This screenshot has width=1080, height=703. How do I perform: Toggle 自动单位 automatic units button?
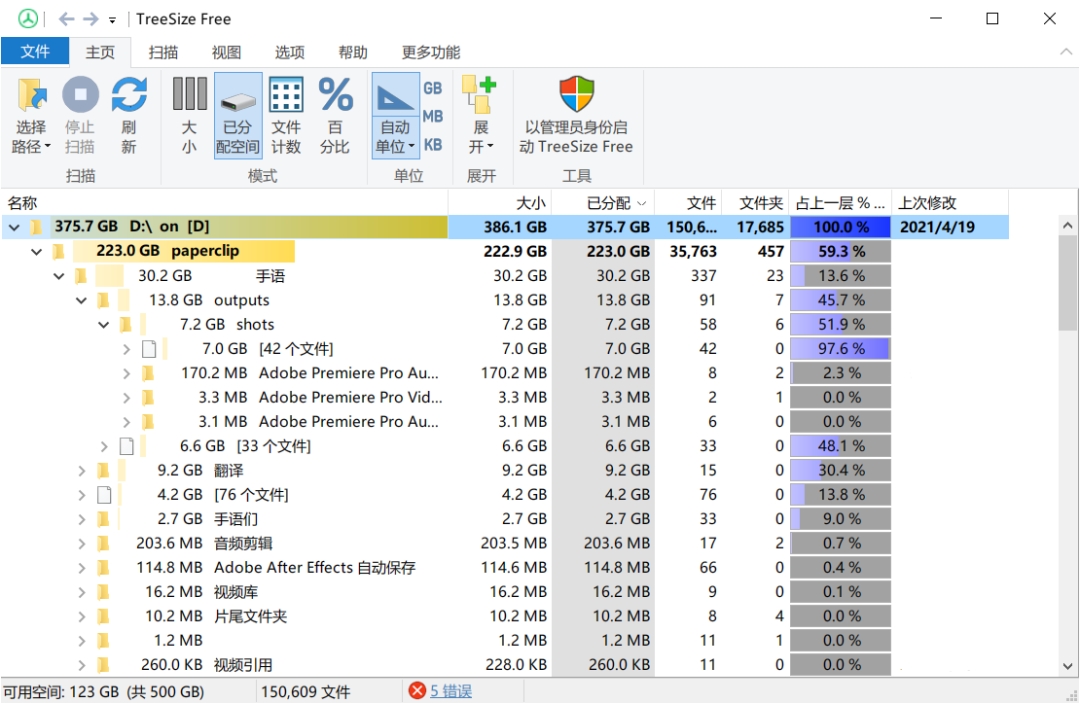pos(395,98)
